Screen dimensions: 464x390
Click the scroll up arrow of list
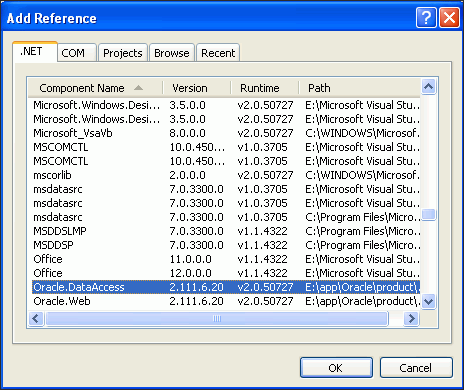tap(428, 87)
